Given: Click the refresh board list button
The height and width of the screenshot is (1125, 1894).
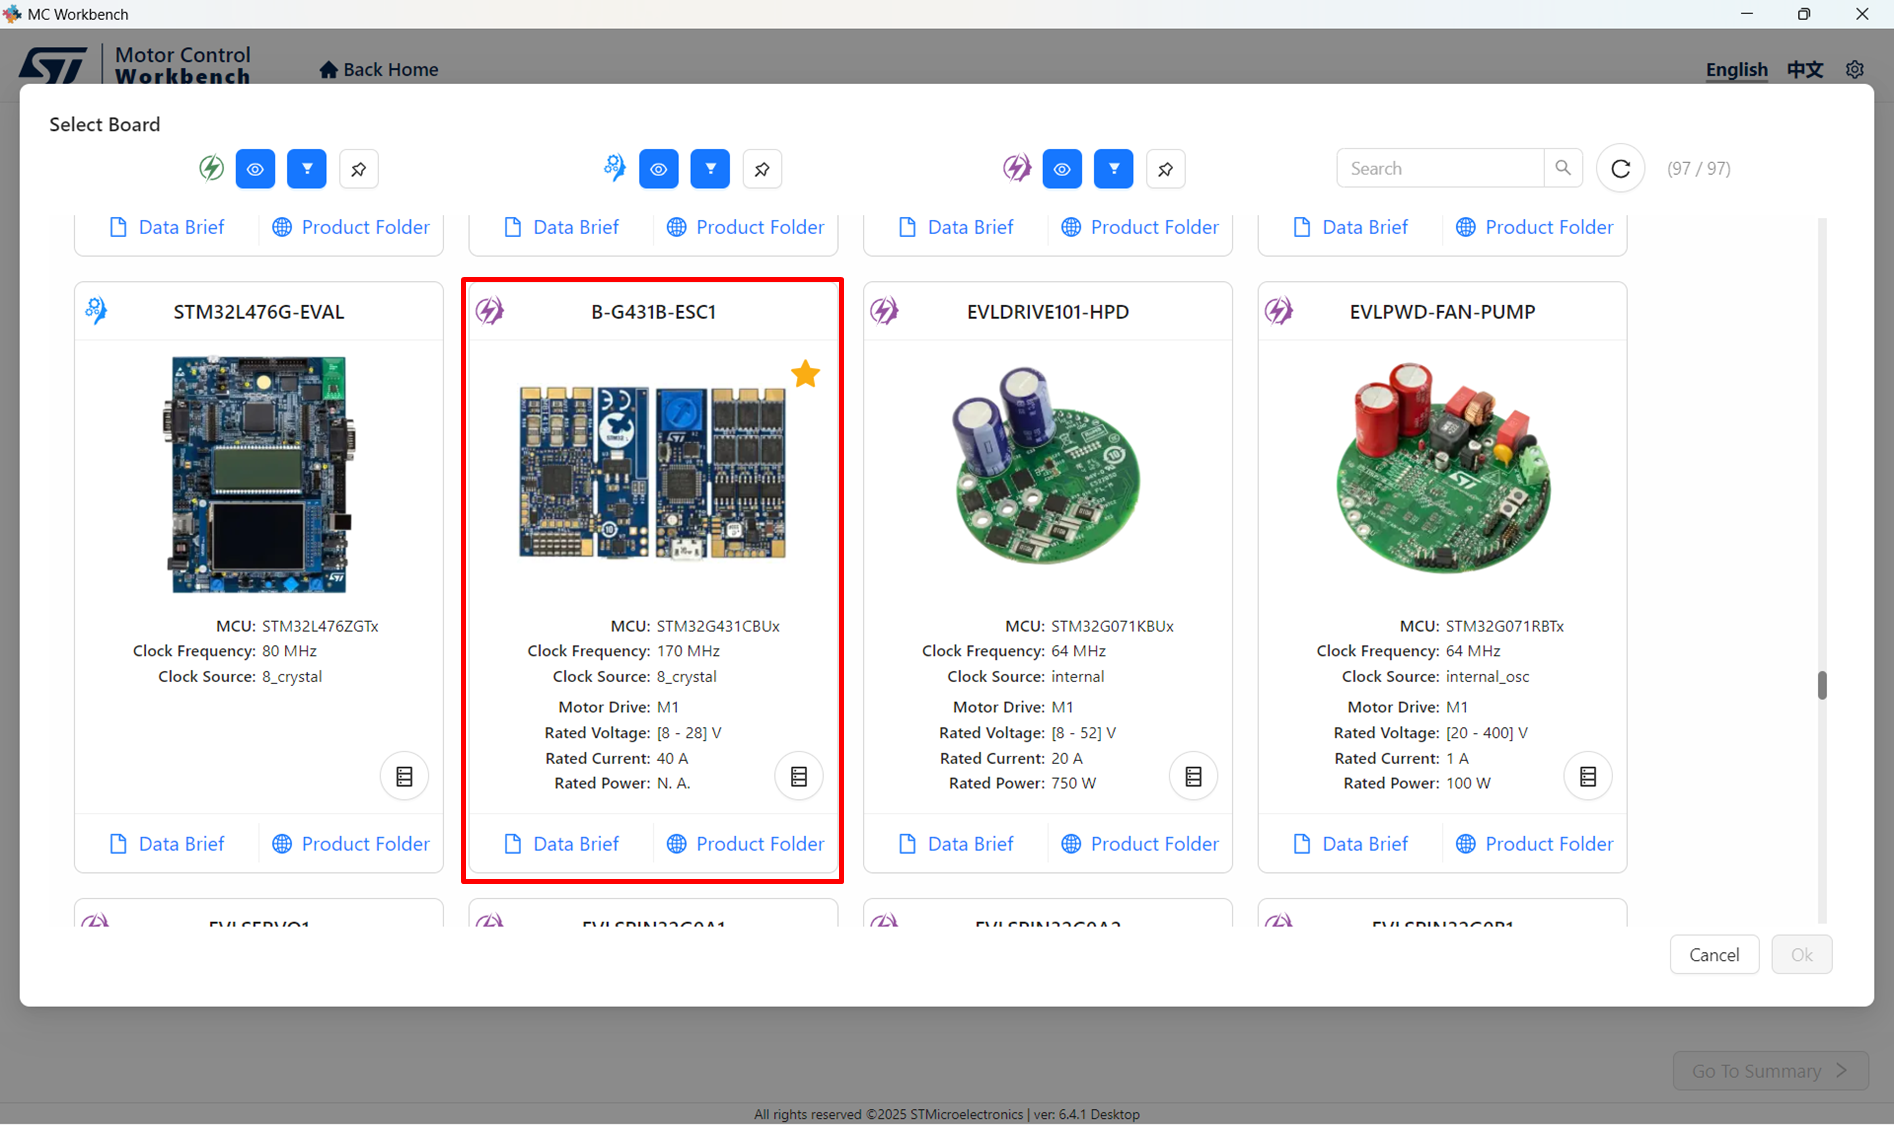Looking at the screenshot, I should (1621, 169).
